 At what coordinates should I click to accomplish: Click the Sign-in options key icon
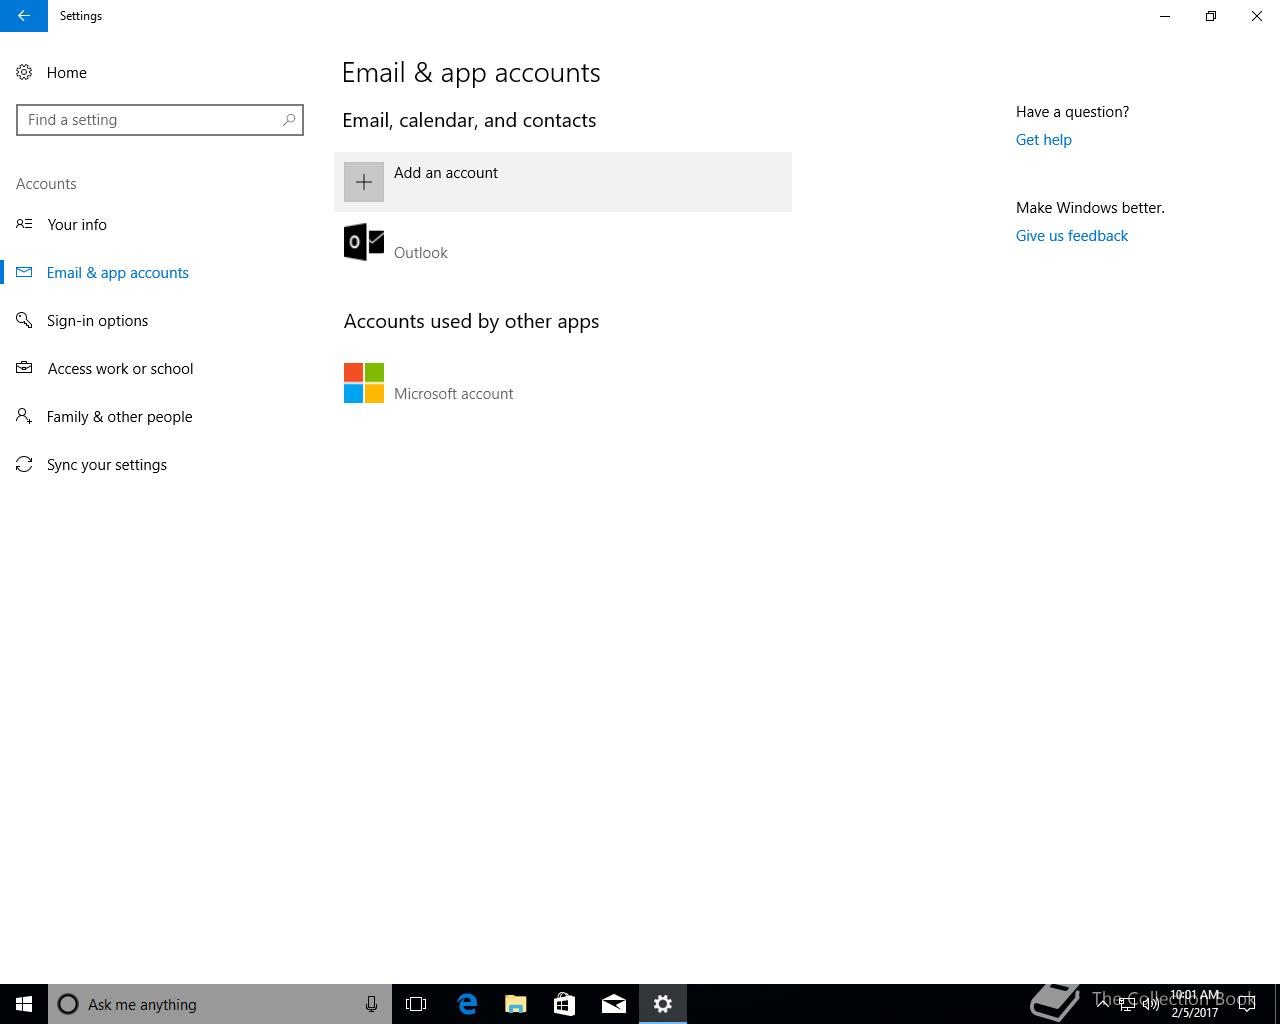point(24,320)
